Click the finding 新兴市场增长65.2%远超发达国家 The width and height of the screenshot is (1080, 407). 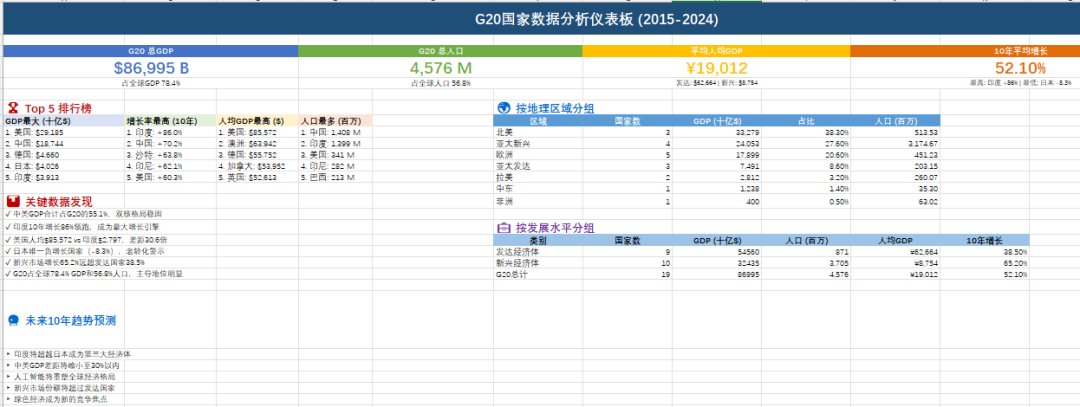[x=74, y=262]
